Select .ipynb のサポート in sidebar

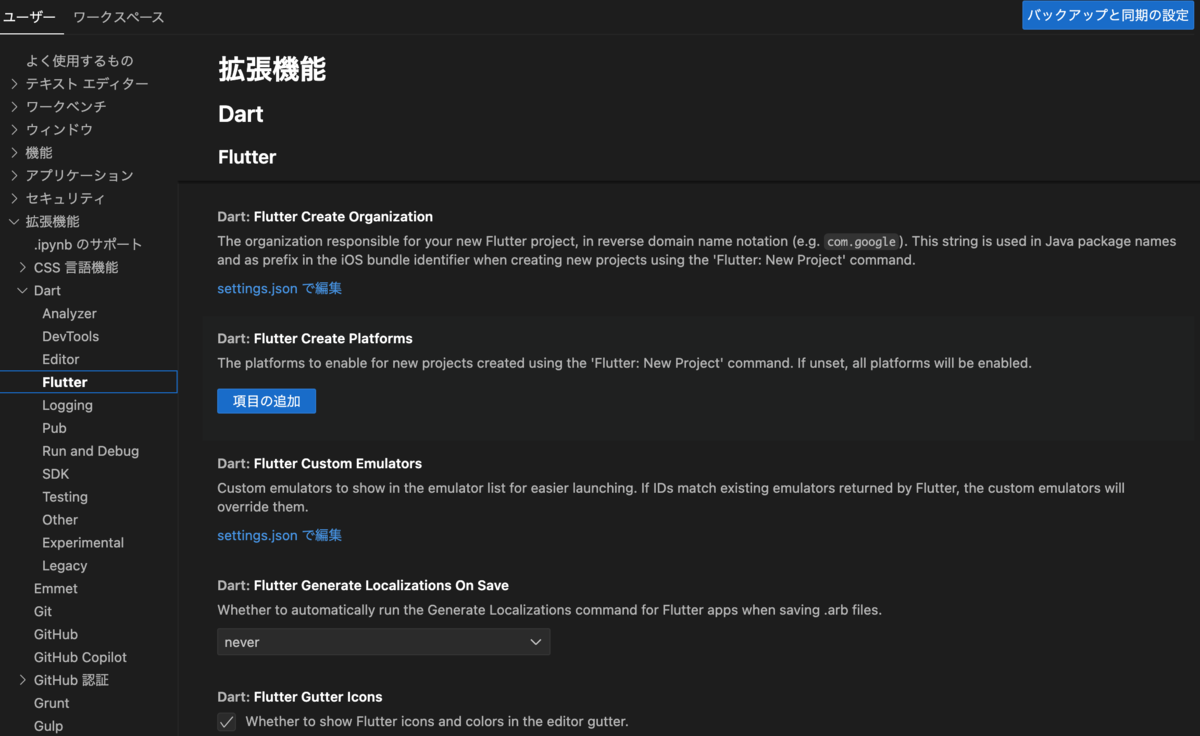coord(88,245)
